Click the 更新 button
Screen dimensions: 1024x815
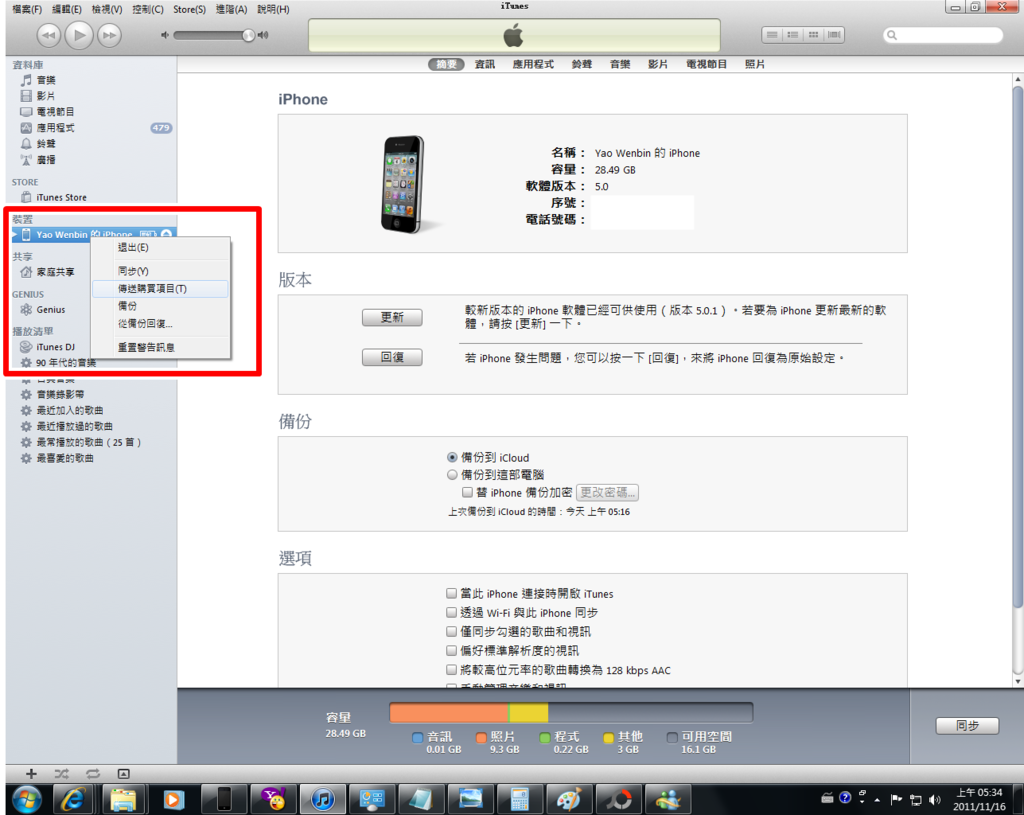(x=392, y=317)
